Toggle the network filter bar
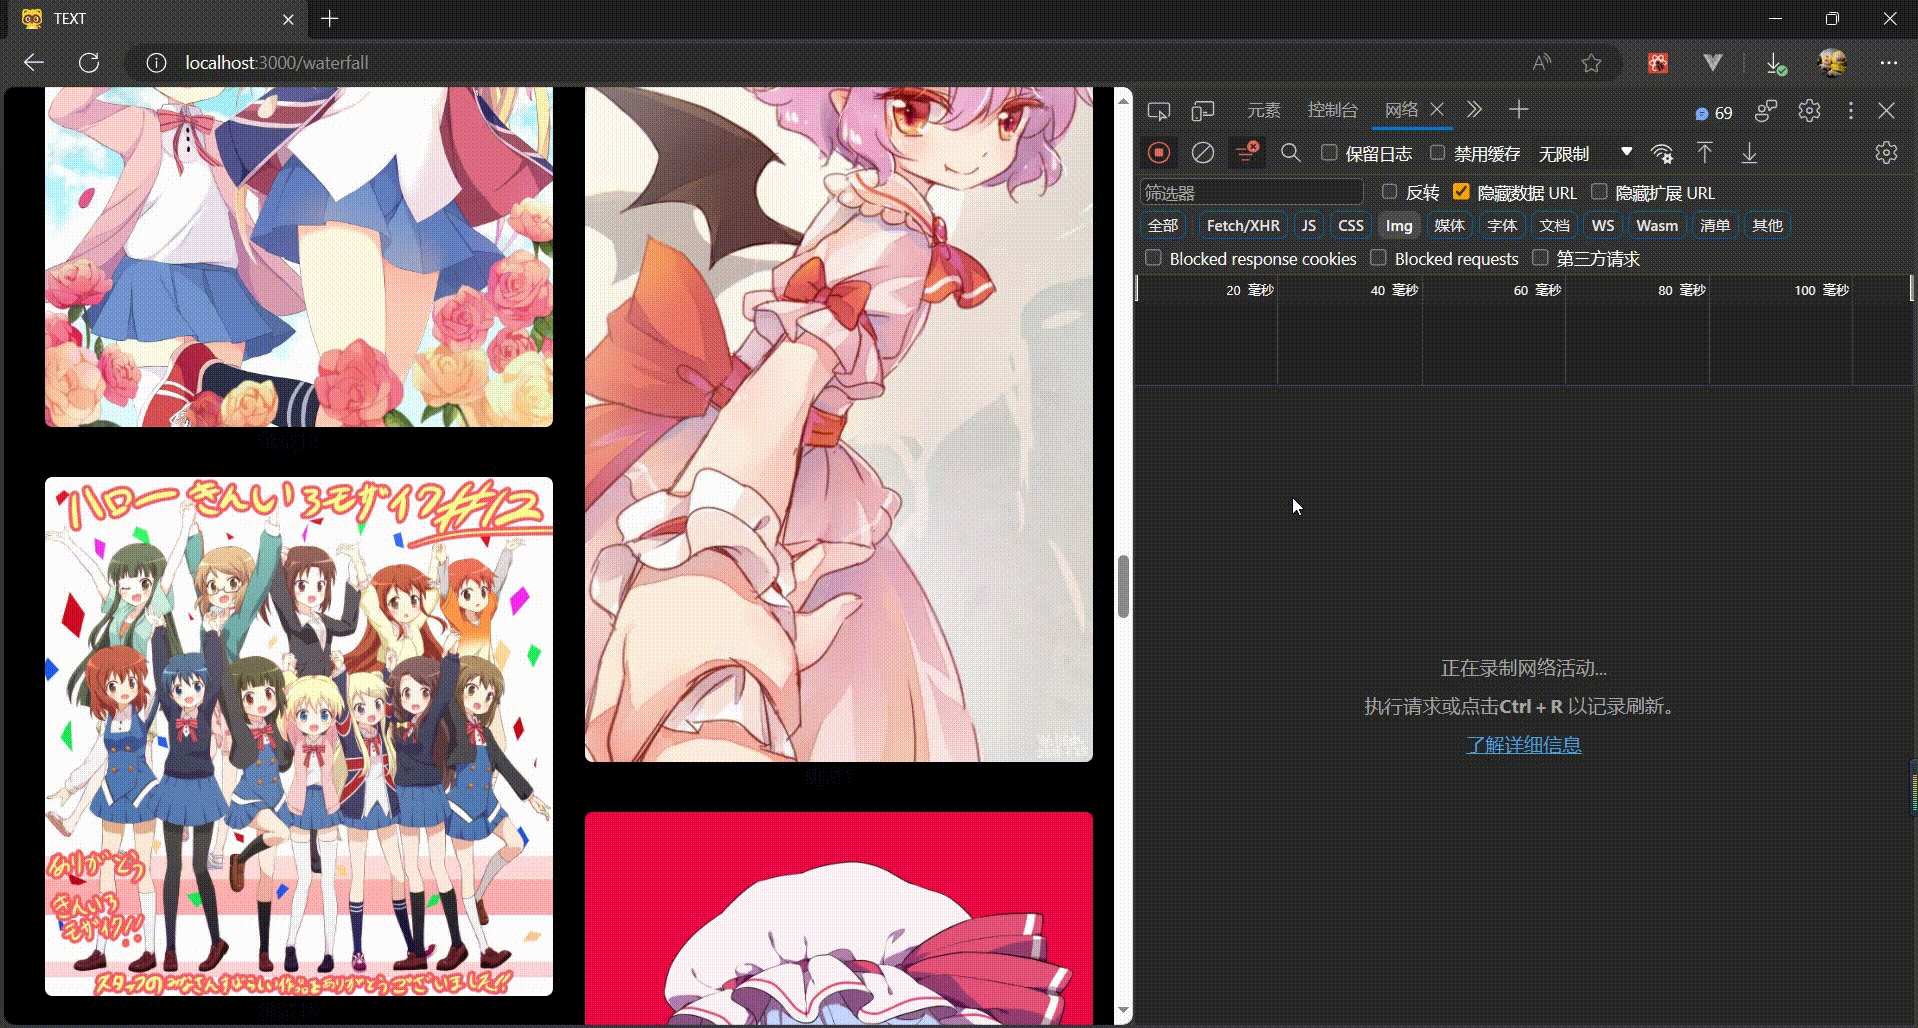This screenshot has width=1918, height=1028. (x=1247, y=152)
